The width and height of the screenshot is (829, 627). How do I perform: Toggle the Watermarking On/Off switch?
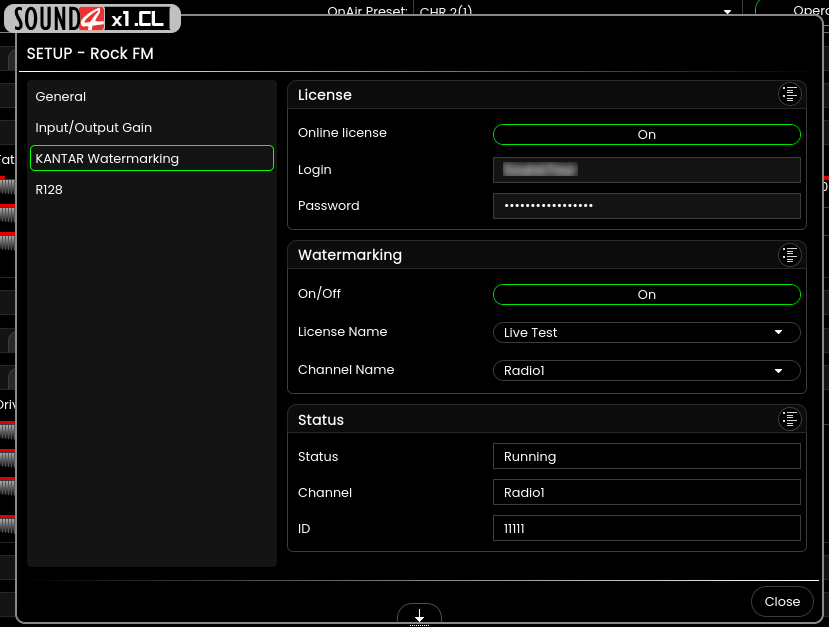pyautogui.click(x=647, y=294)
